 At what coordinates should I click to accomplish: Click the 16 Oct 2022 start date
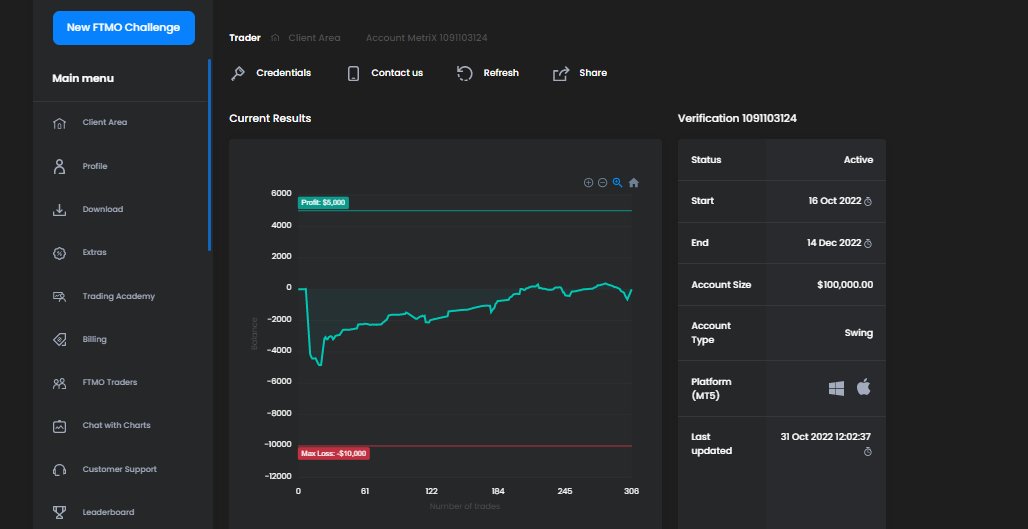pos(835,201)
